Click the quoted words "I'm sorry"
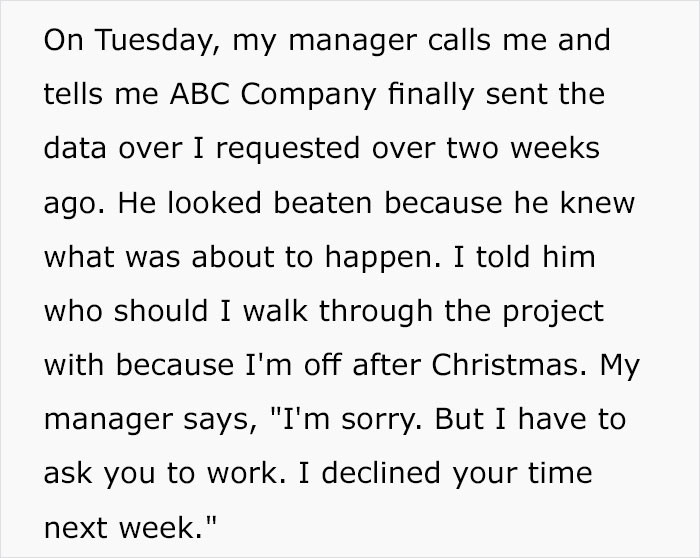This screenshot has height=558, width=700. pos(346,421)
